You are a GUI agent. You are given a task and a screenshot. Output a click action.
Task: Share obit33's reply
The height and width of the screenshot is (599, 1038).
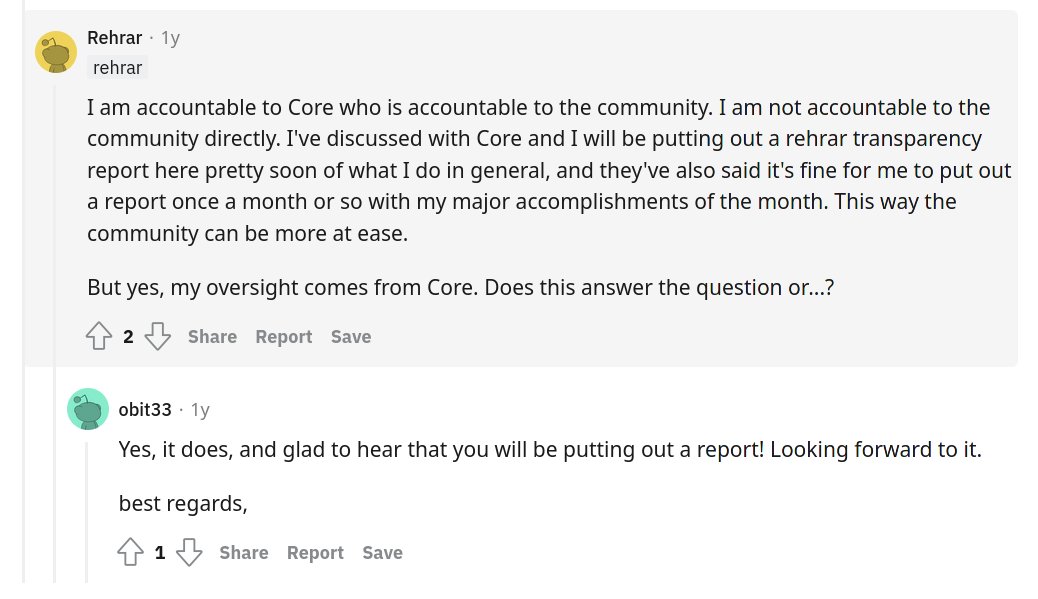click(244, 553)
